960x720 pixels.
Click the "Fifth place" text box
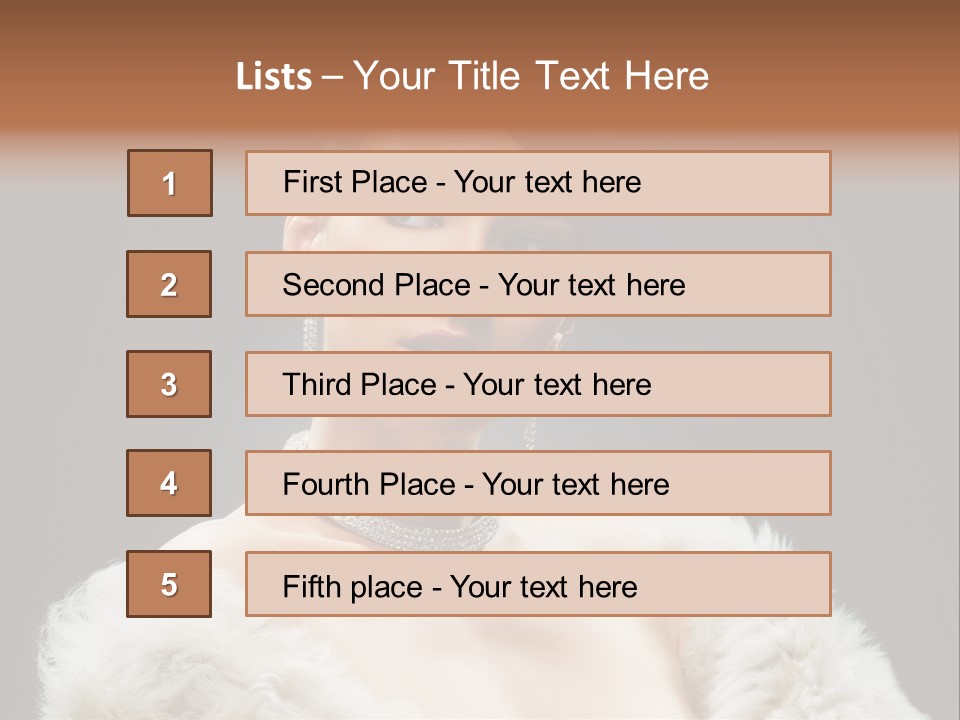pos(538,584)
